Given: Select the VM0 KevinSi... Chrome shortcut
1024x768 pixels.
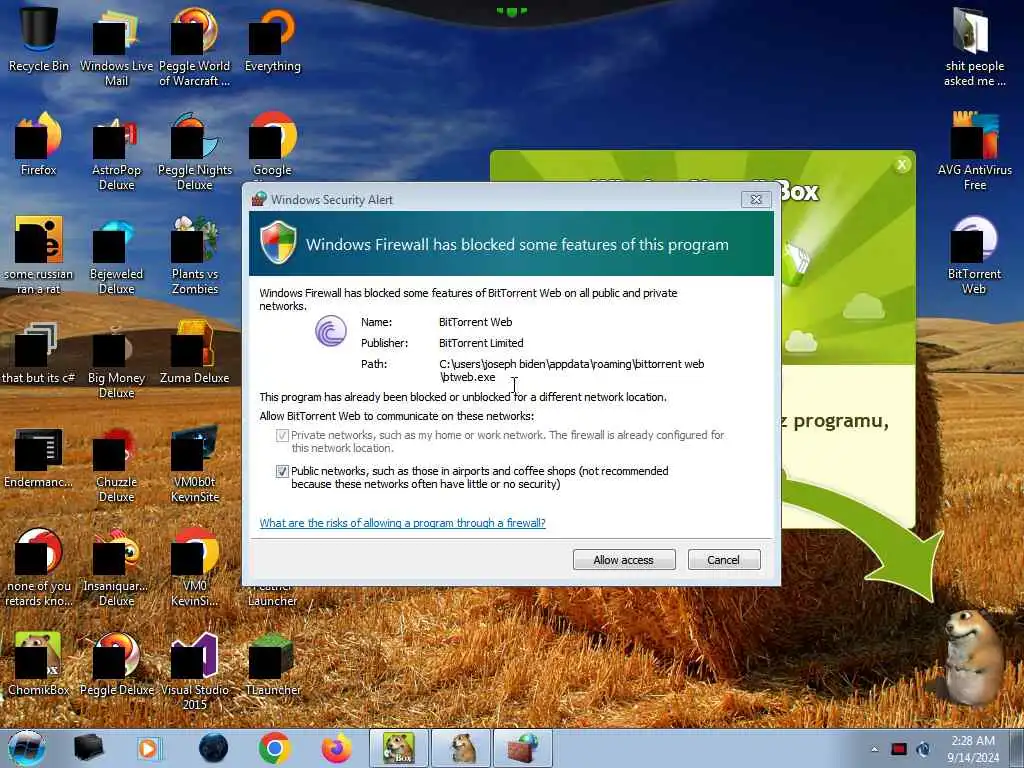Looking at the screenshot, I should click(195, 567).
